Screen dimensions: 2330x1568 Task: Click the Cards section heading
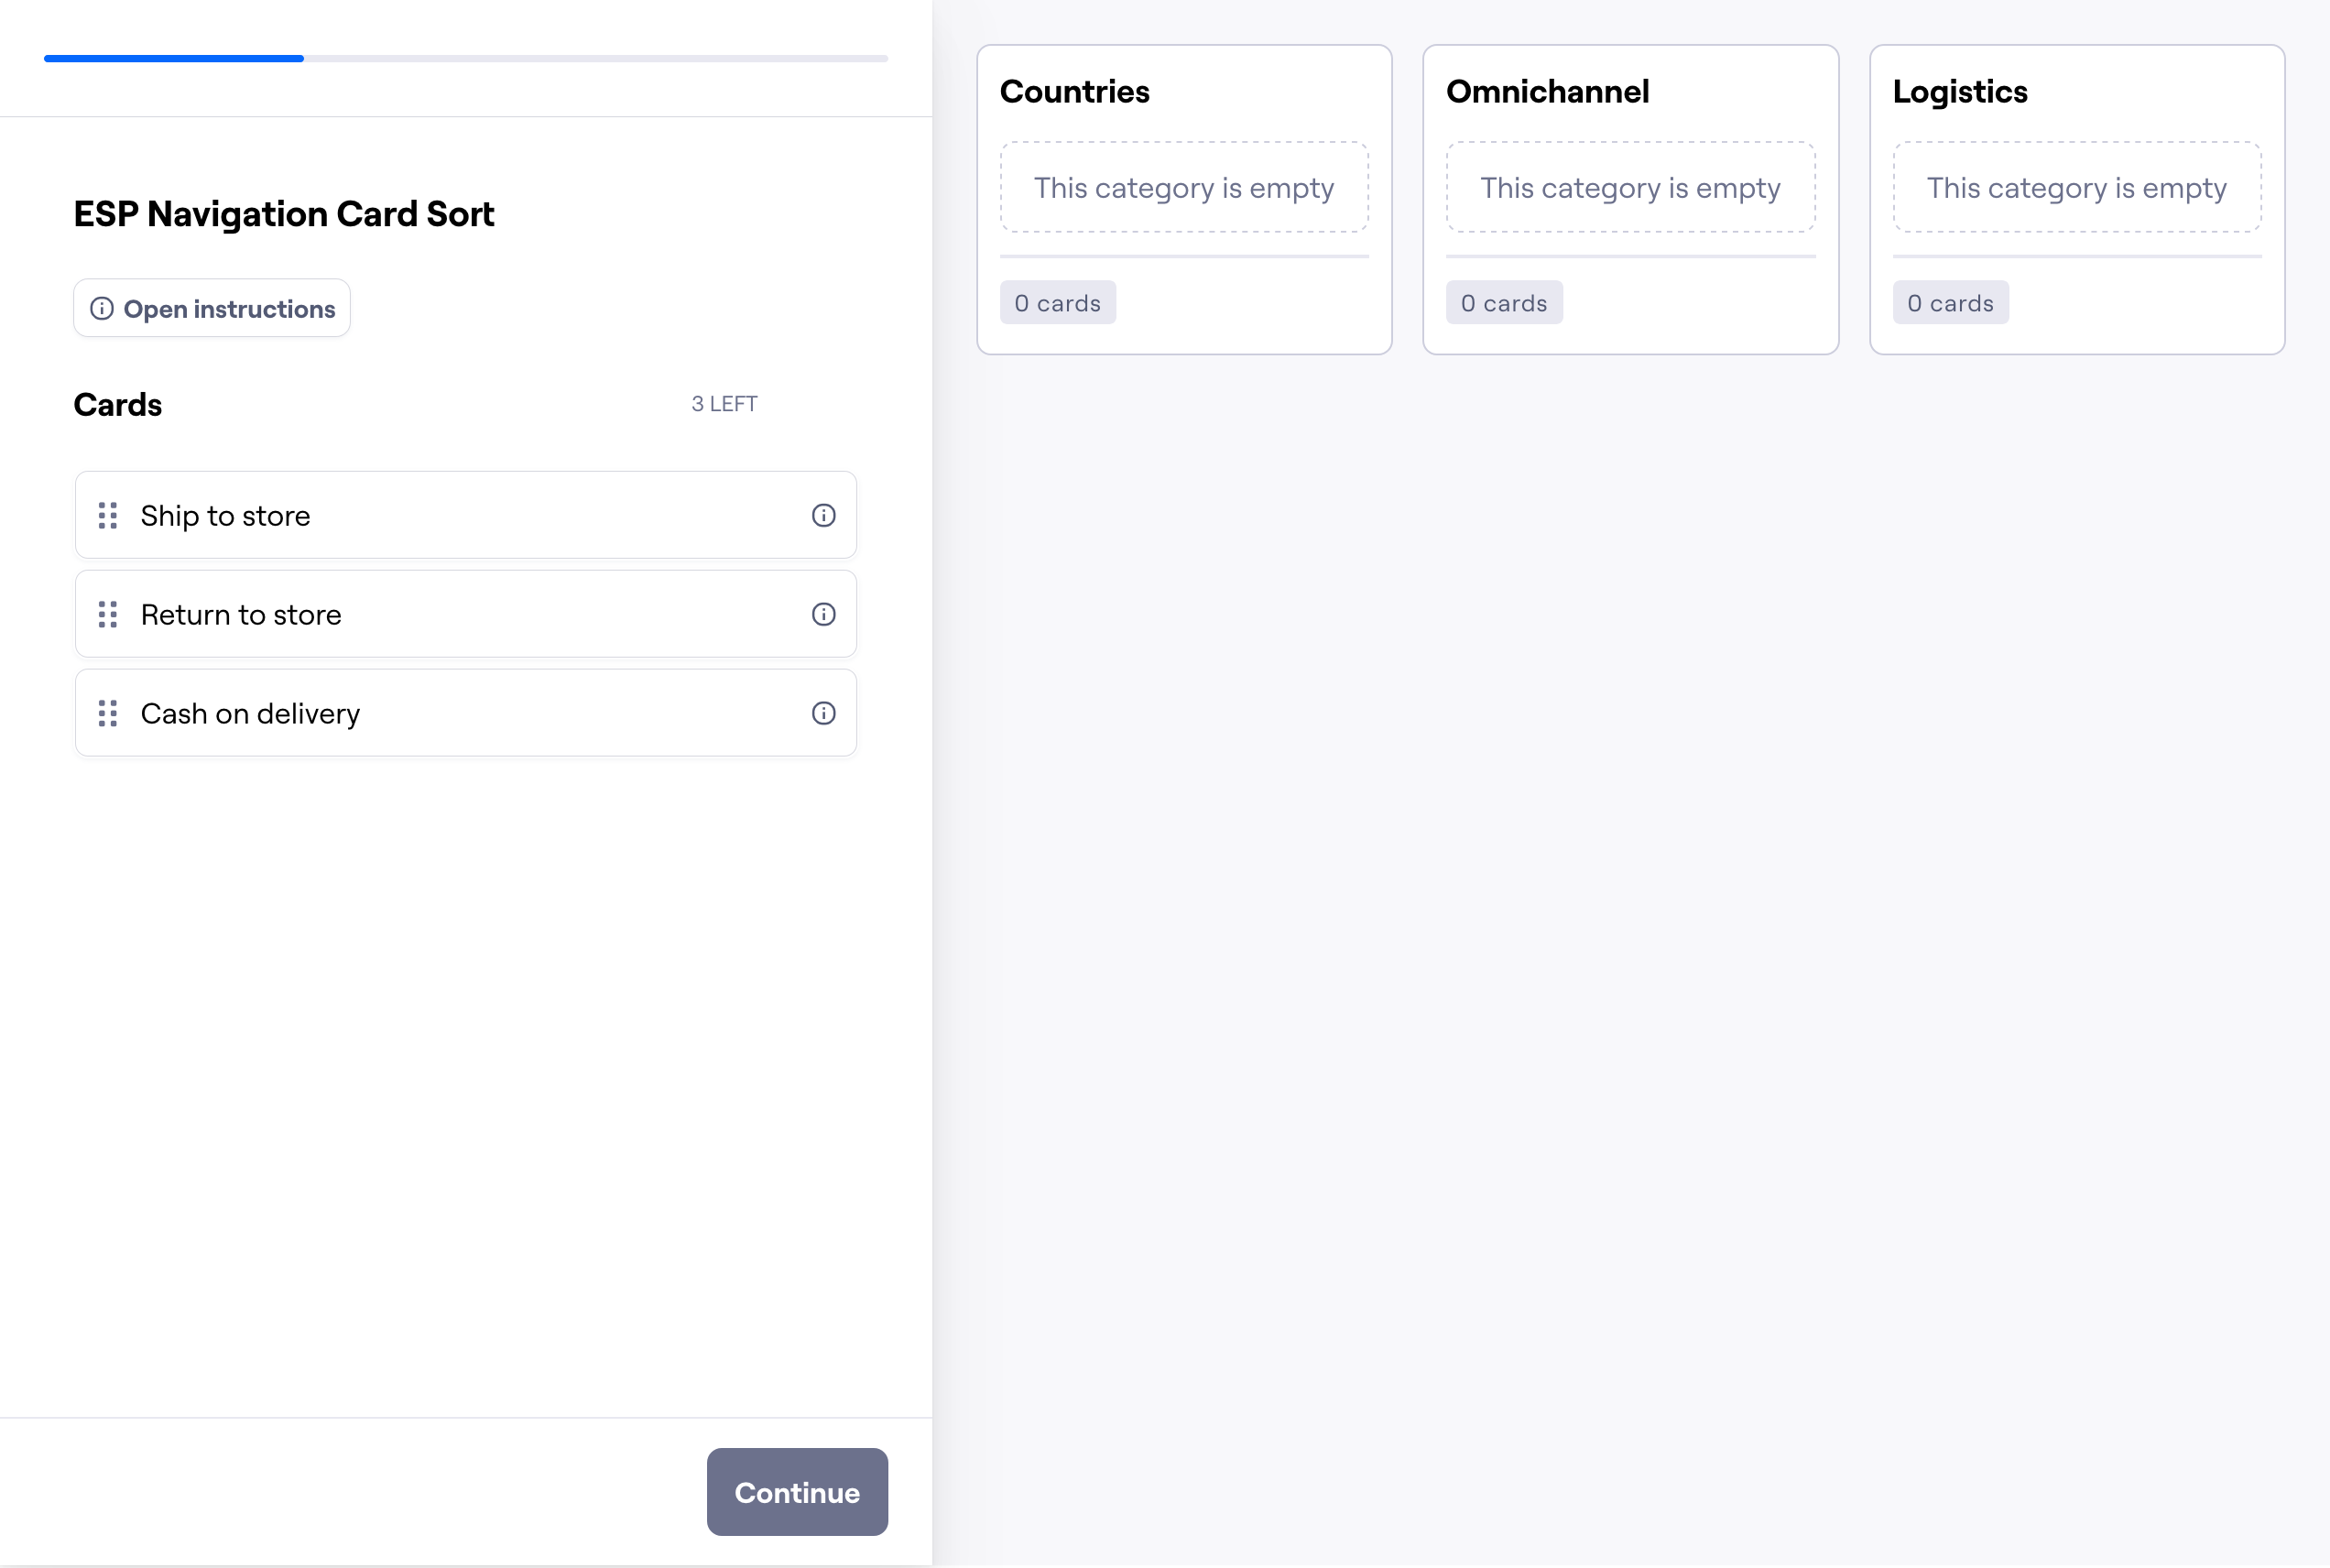pos(118,405)
